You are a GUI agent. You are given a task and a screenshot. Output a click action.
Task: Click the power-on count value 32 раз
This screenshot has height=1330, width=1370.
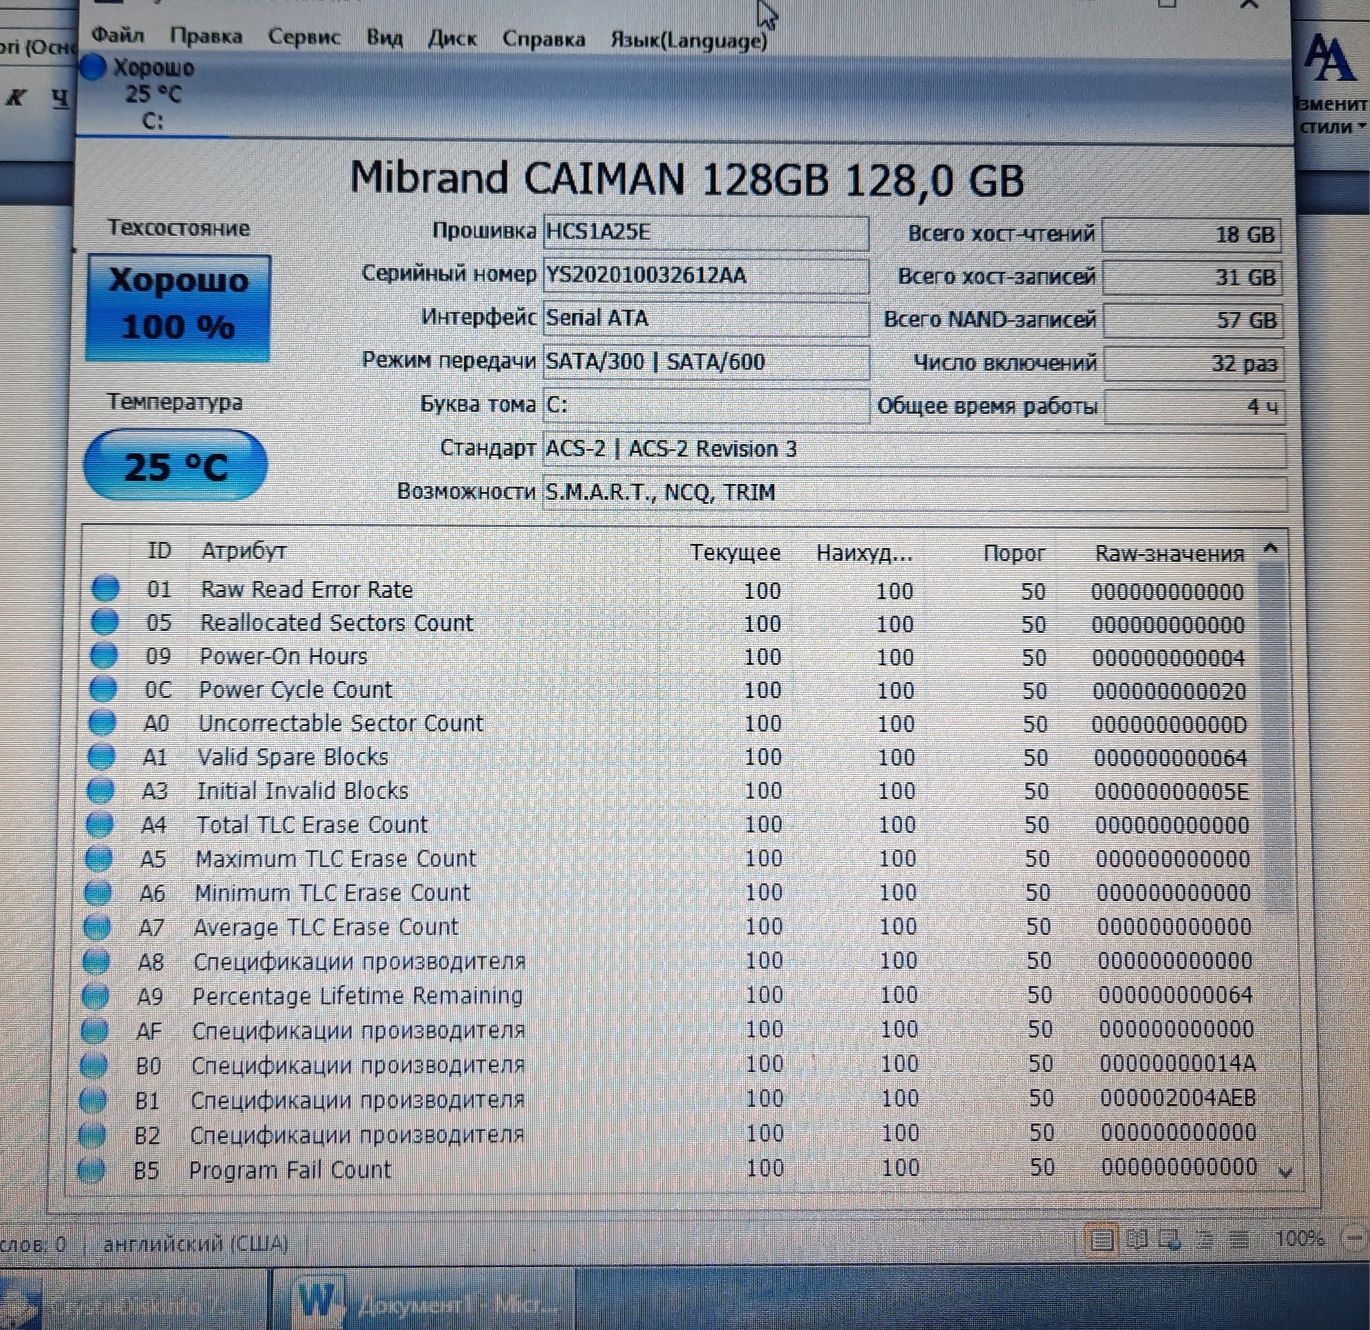(1194, 364)
